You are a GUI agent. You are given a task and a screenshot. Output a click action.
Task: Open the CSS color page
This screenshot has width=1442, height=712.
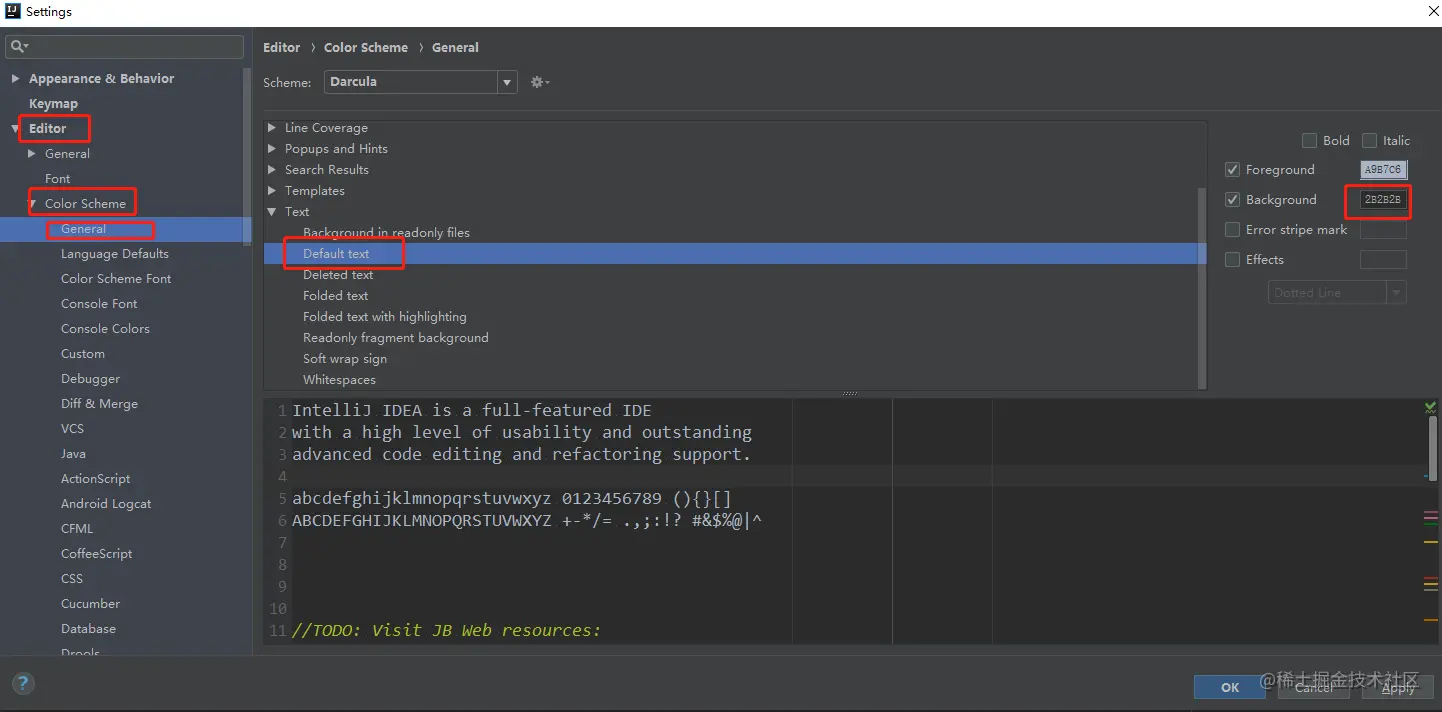coord(72,579)
